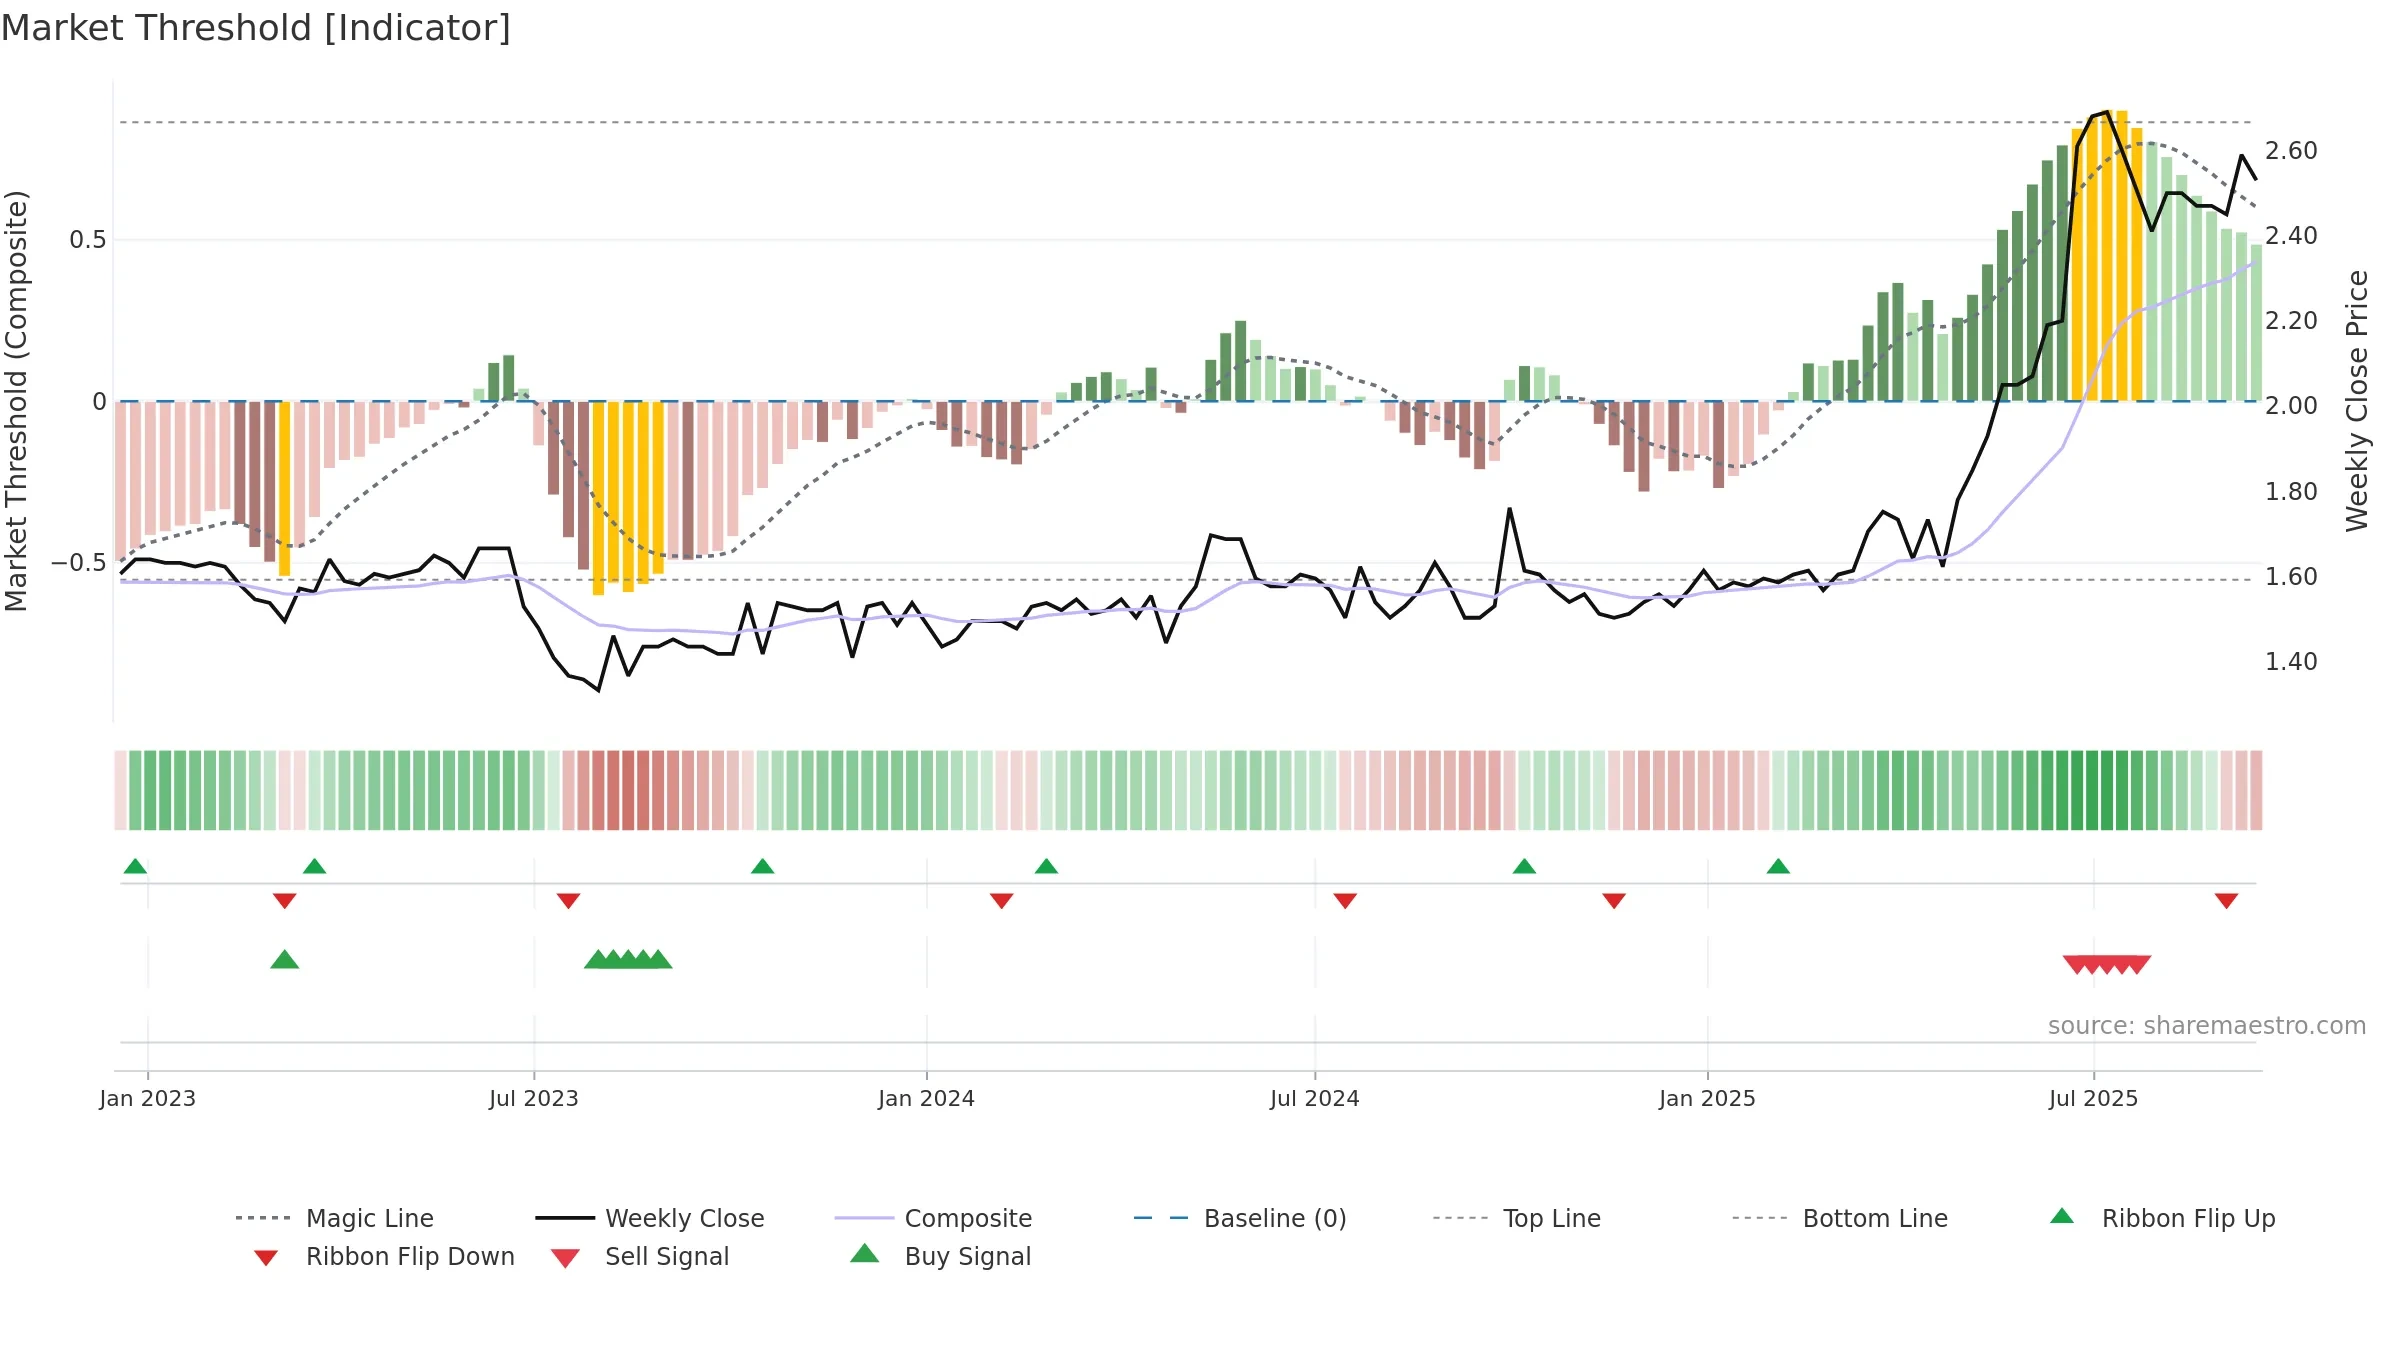Click the 2.00 price tick label
The width and height of the screenshot is (2400, 1350).
click(x=2291, y=406)
